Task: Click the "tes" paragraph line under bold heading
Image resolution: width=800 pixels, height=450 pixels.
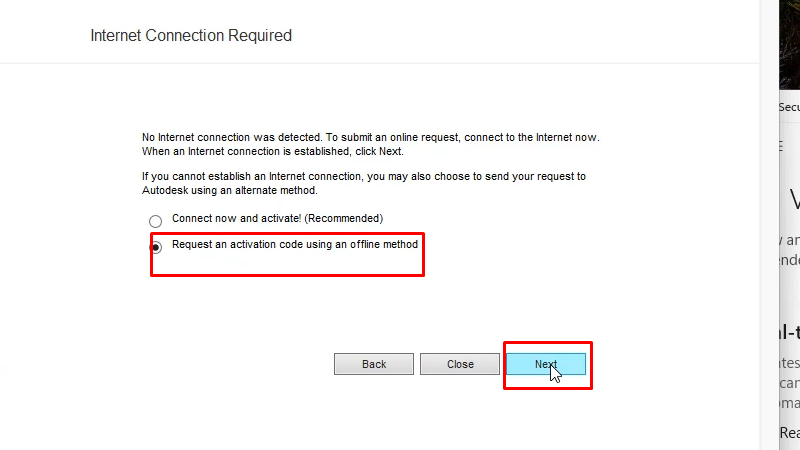Action: (789, 364)
